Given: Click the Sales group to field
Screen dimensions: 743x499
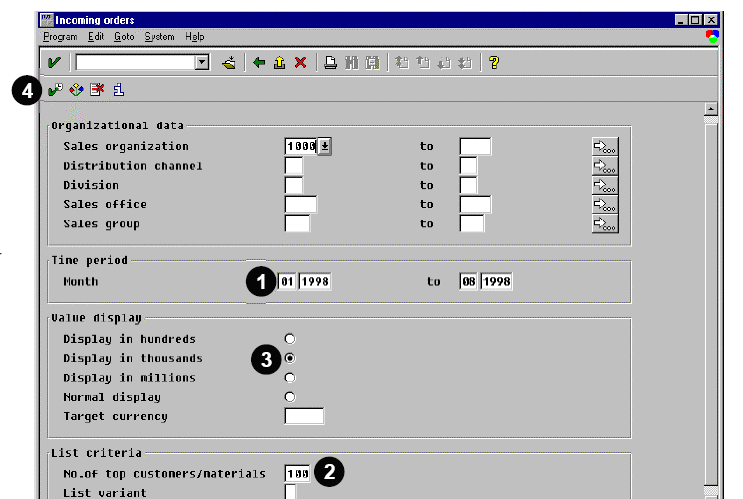Looking at the screenshot, I should click(x=472, y=223).
